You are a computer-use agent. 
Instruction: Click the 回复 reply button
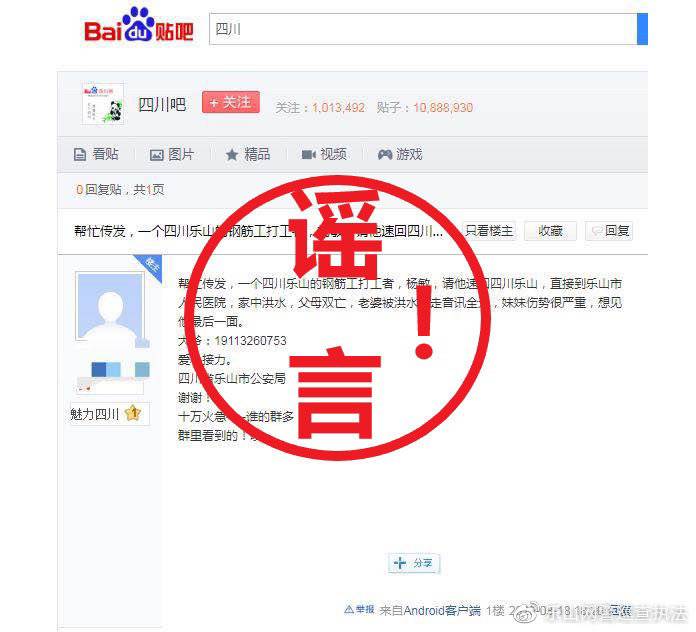coord(609,231)
